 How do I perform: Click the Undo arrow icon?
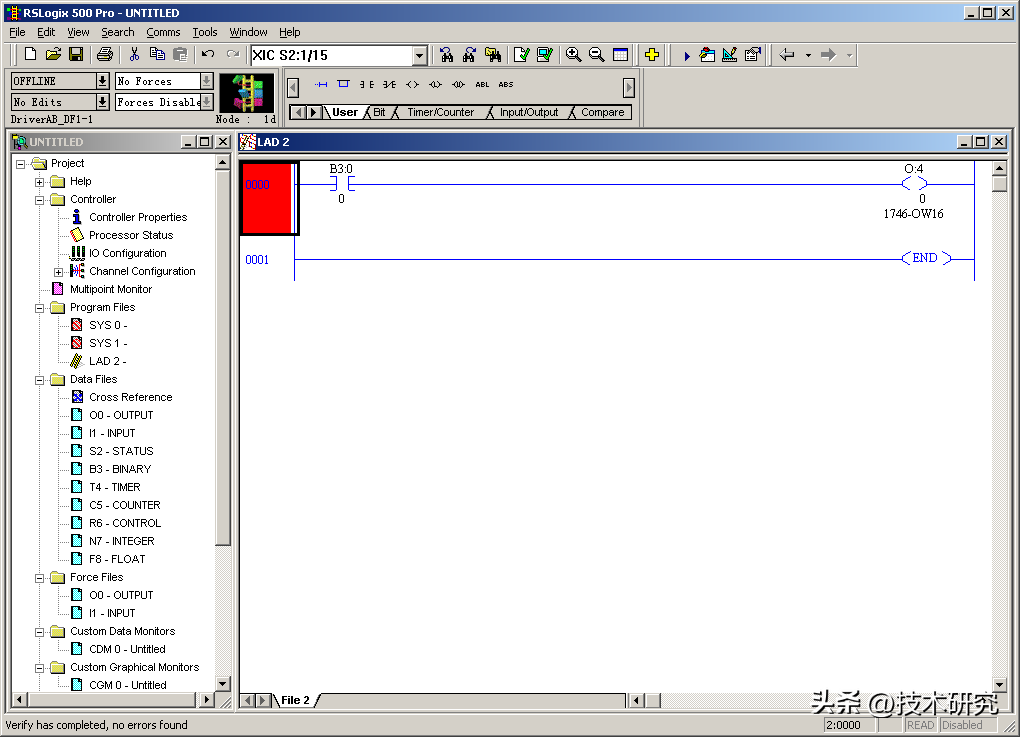[x=208, y=55]
